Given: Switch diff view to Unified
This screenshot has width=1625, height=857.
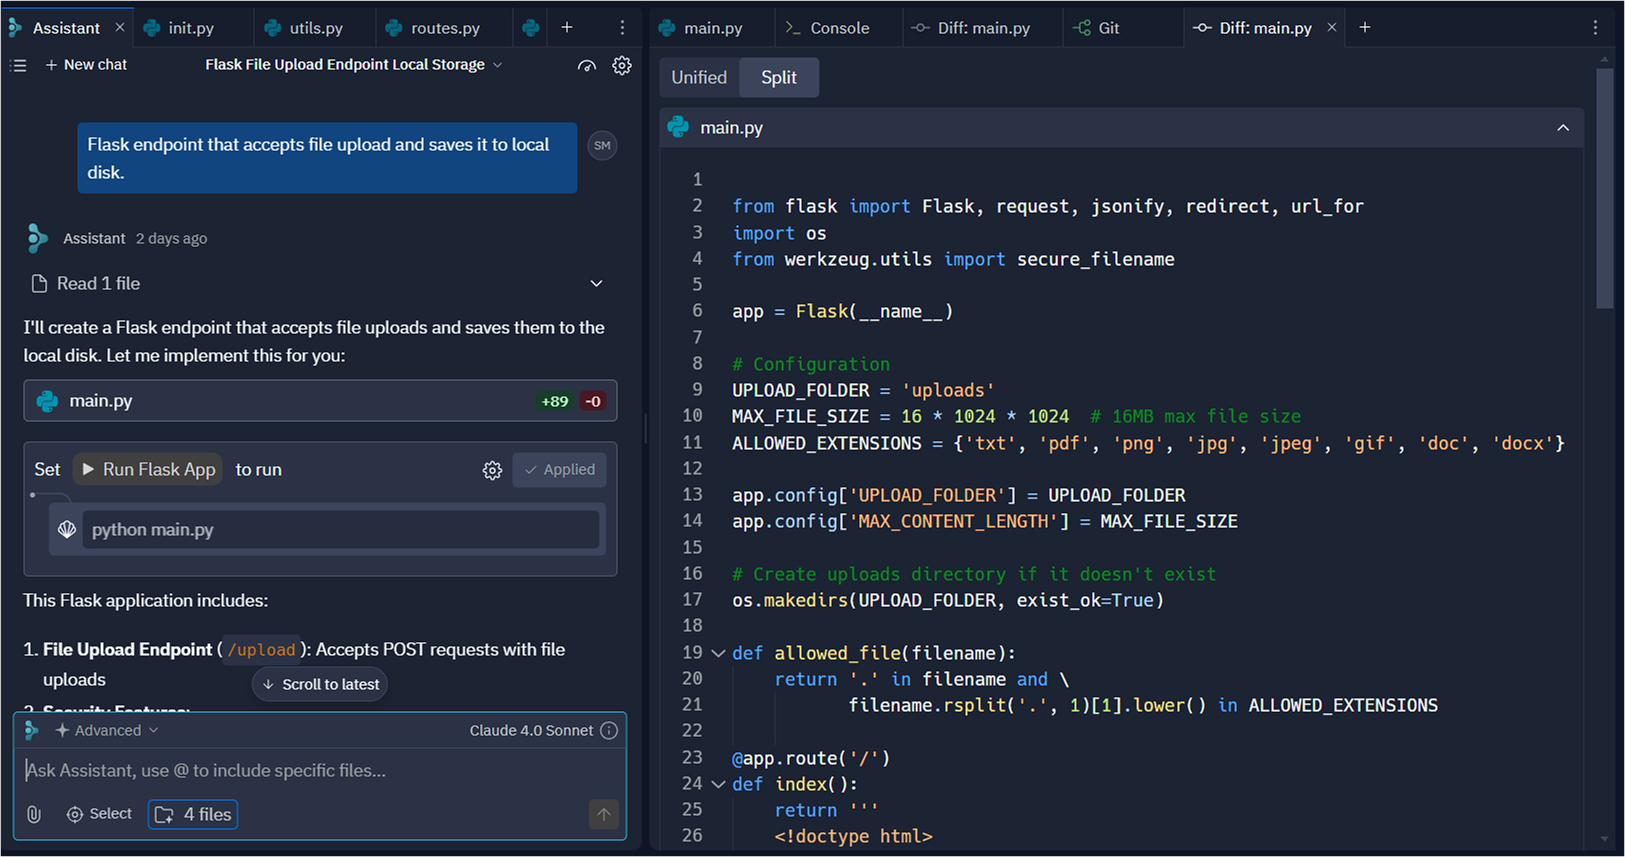Looking at the screenshot, I should [x=699, y=77].
